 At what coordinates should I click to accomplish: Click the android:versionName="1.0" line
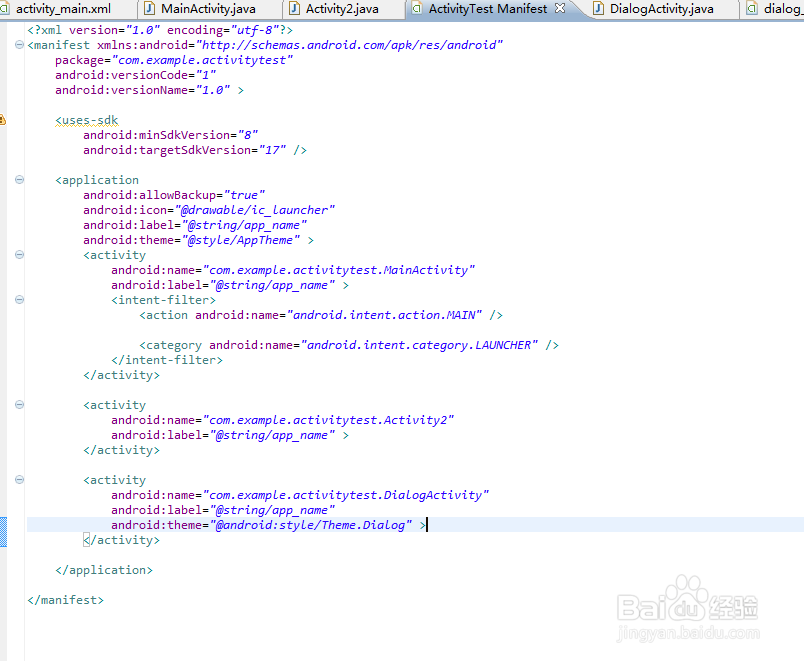pyautogui.click(x=149, y=90)
